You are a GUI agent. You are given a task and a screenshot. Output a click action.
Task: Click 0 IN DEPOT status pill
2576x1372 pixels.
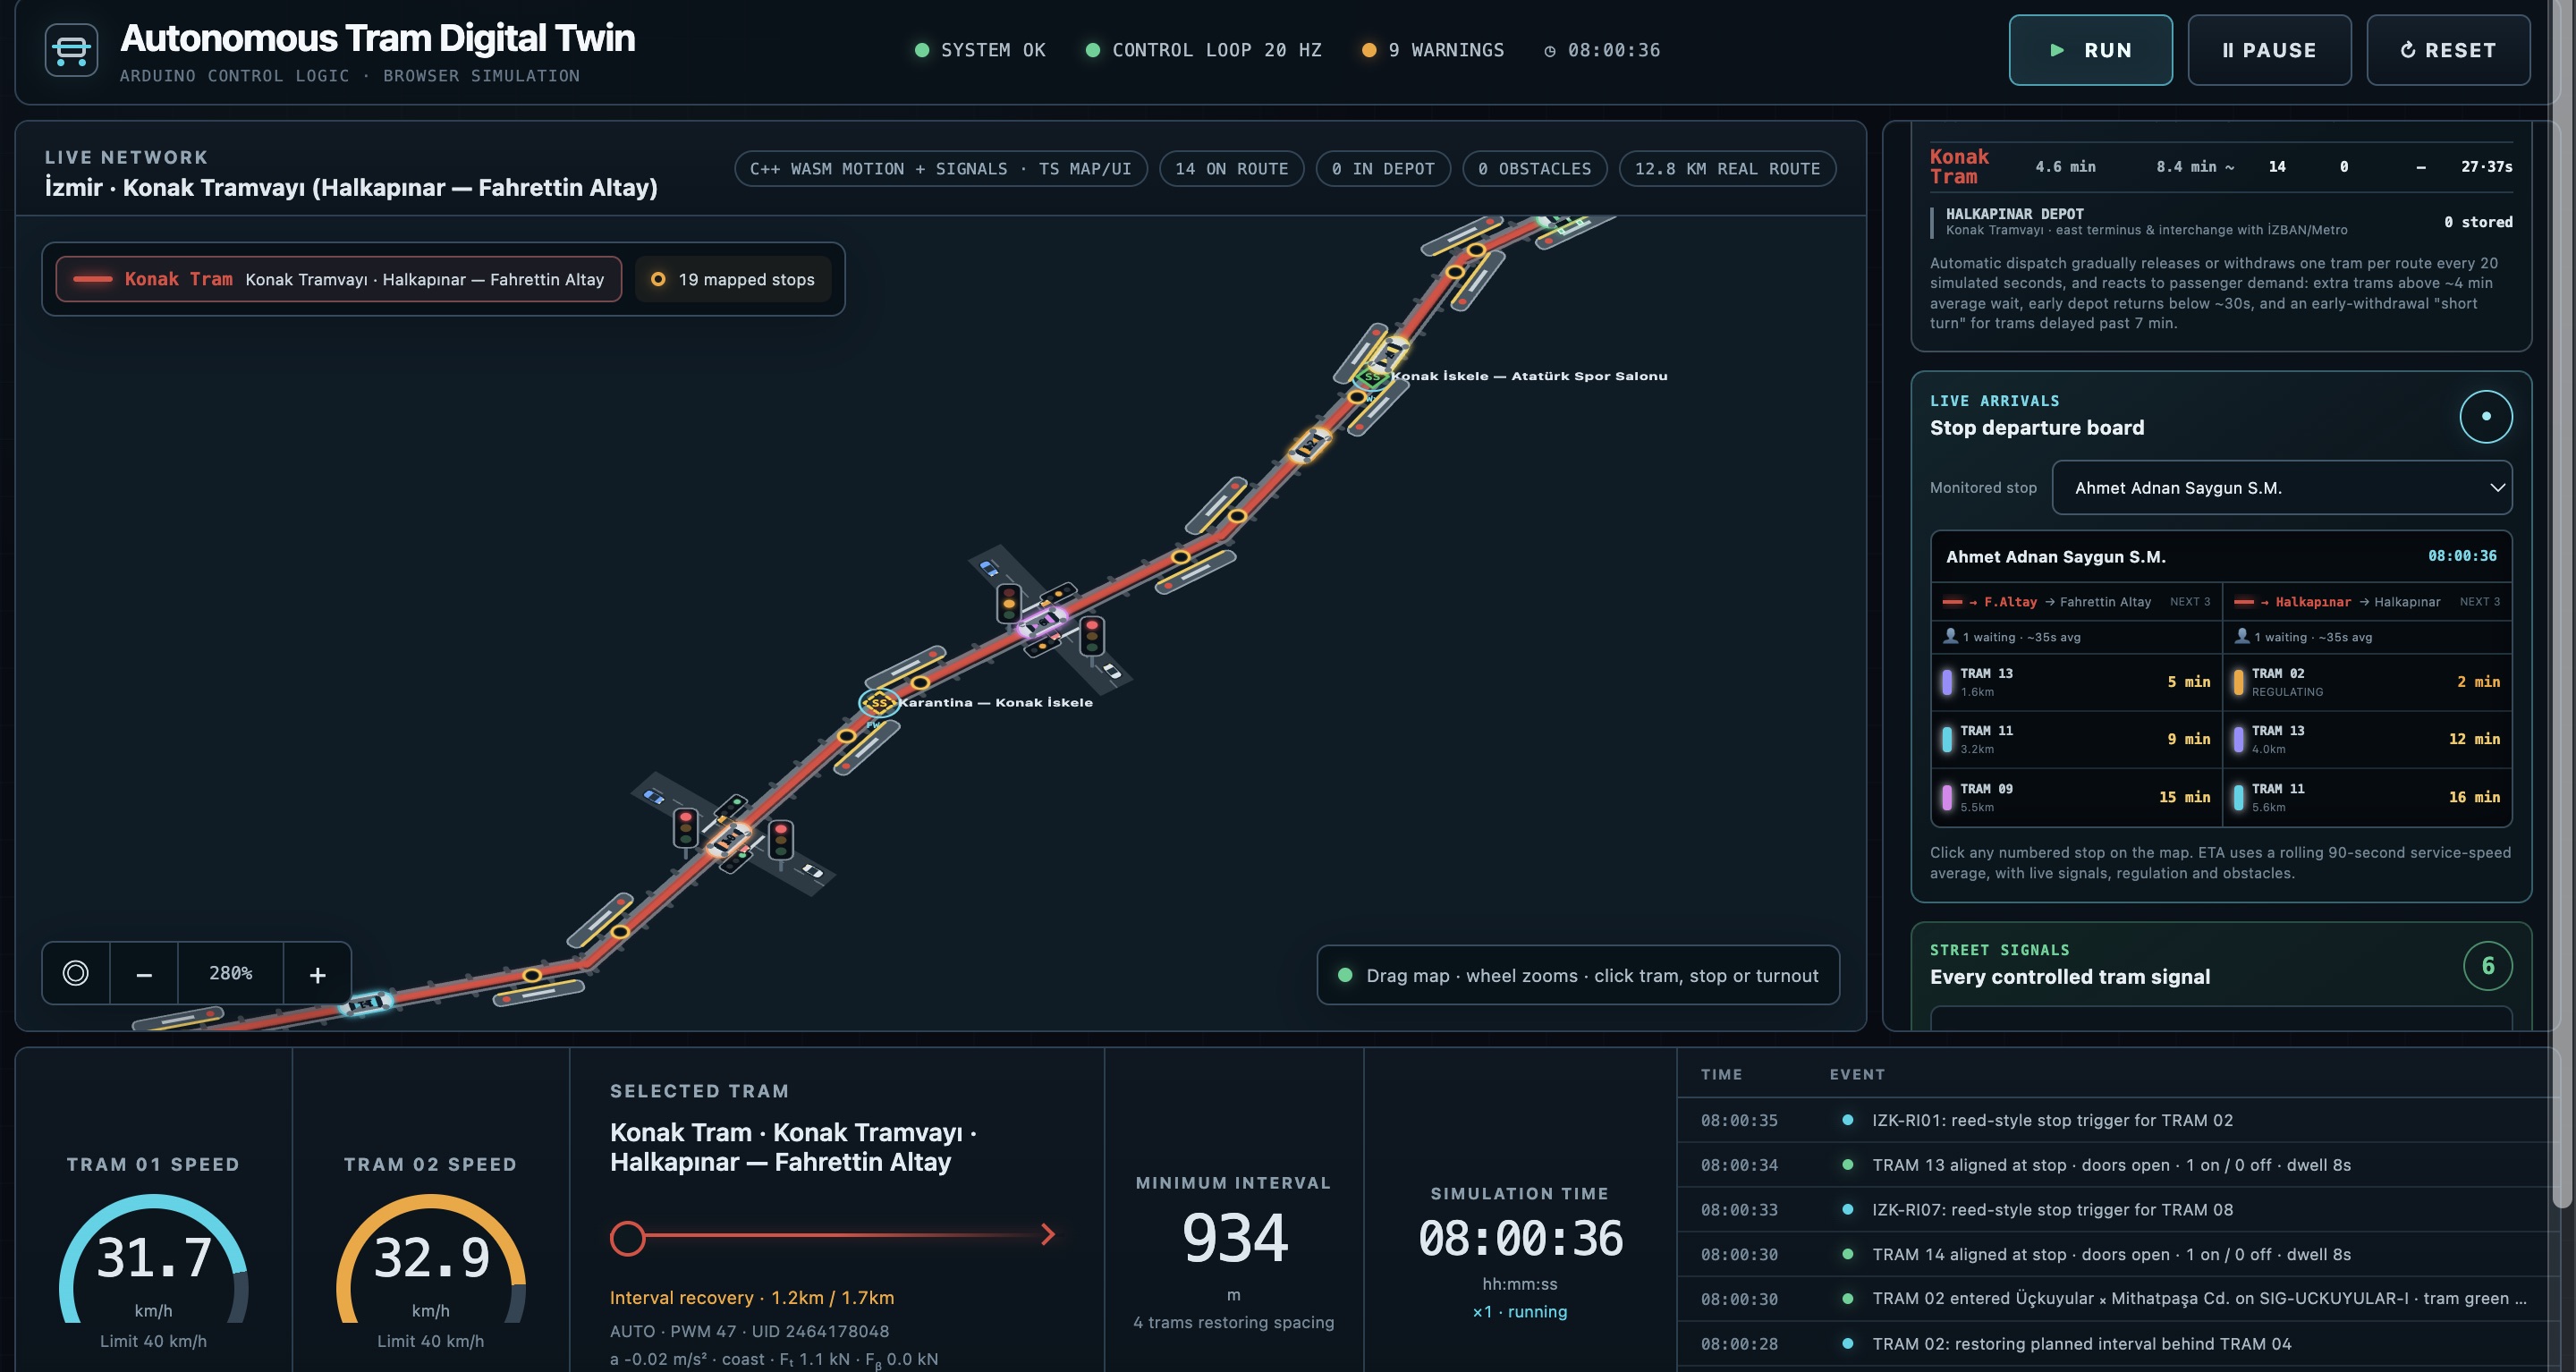(1383, 168)
